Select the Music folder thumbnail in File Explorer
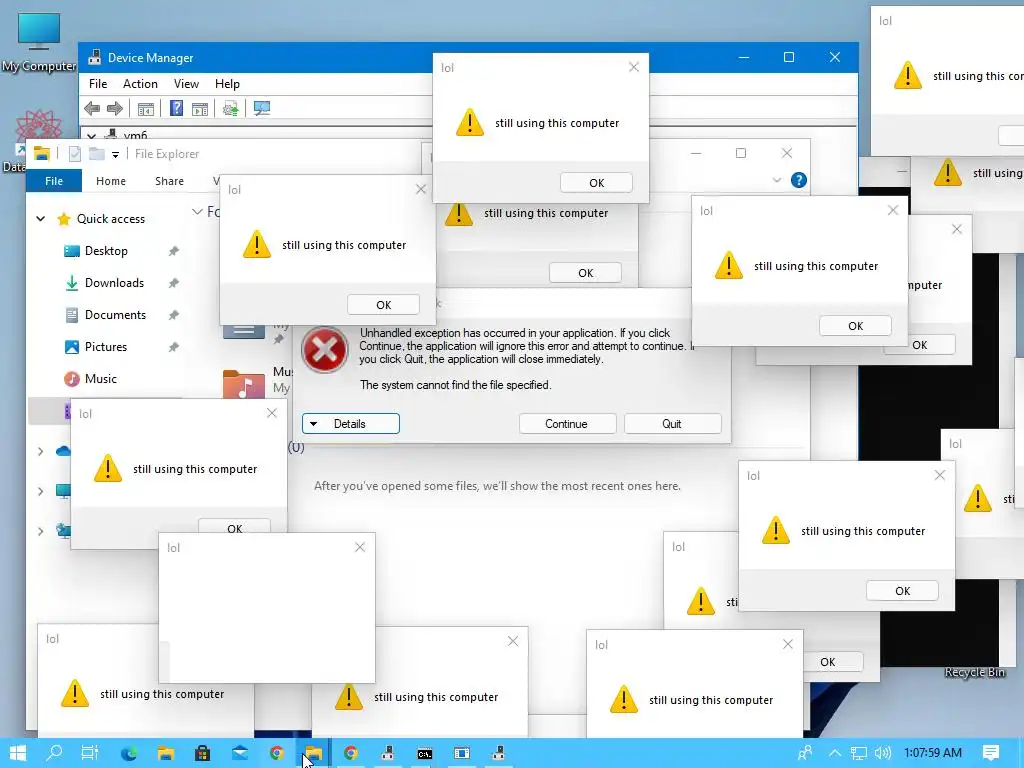Image resolution: width=1024 pixels, height=768 pixels. pos(243,384)
